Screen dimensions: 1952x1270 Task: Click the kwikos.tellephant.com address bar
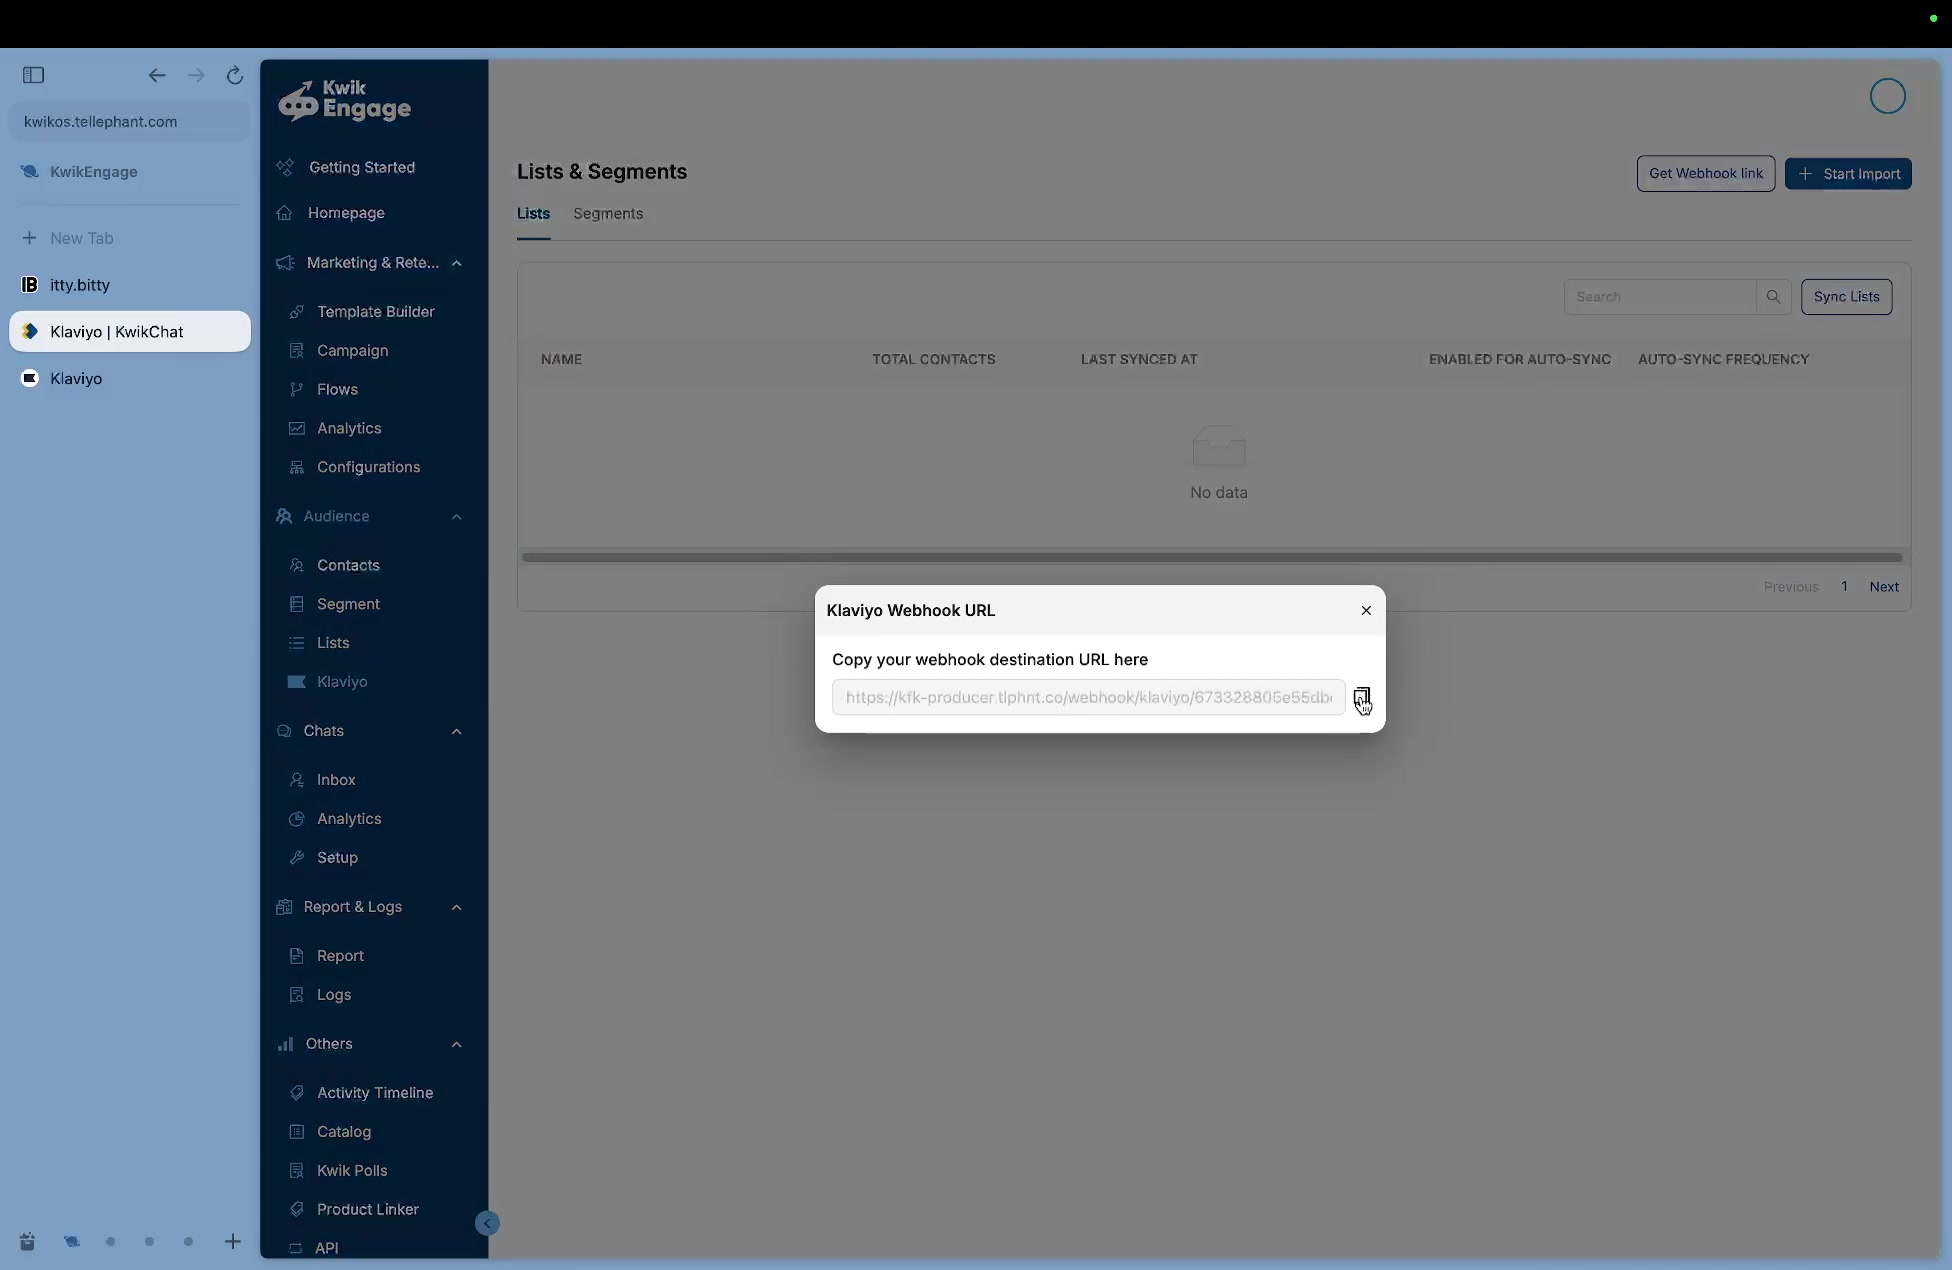(x=130, y=122)
